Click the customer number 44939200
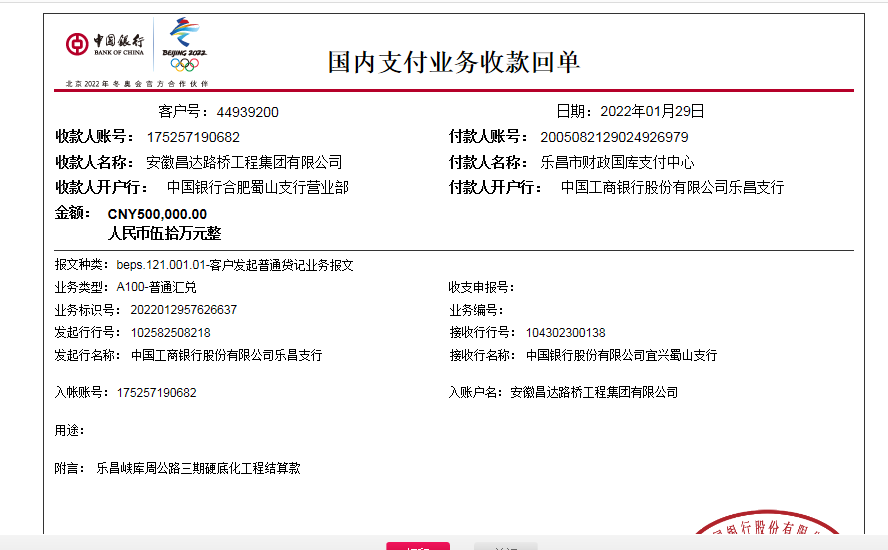 click(x=247, y=112)
